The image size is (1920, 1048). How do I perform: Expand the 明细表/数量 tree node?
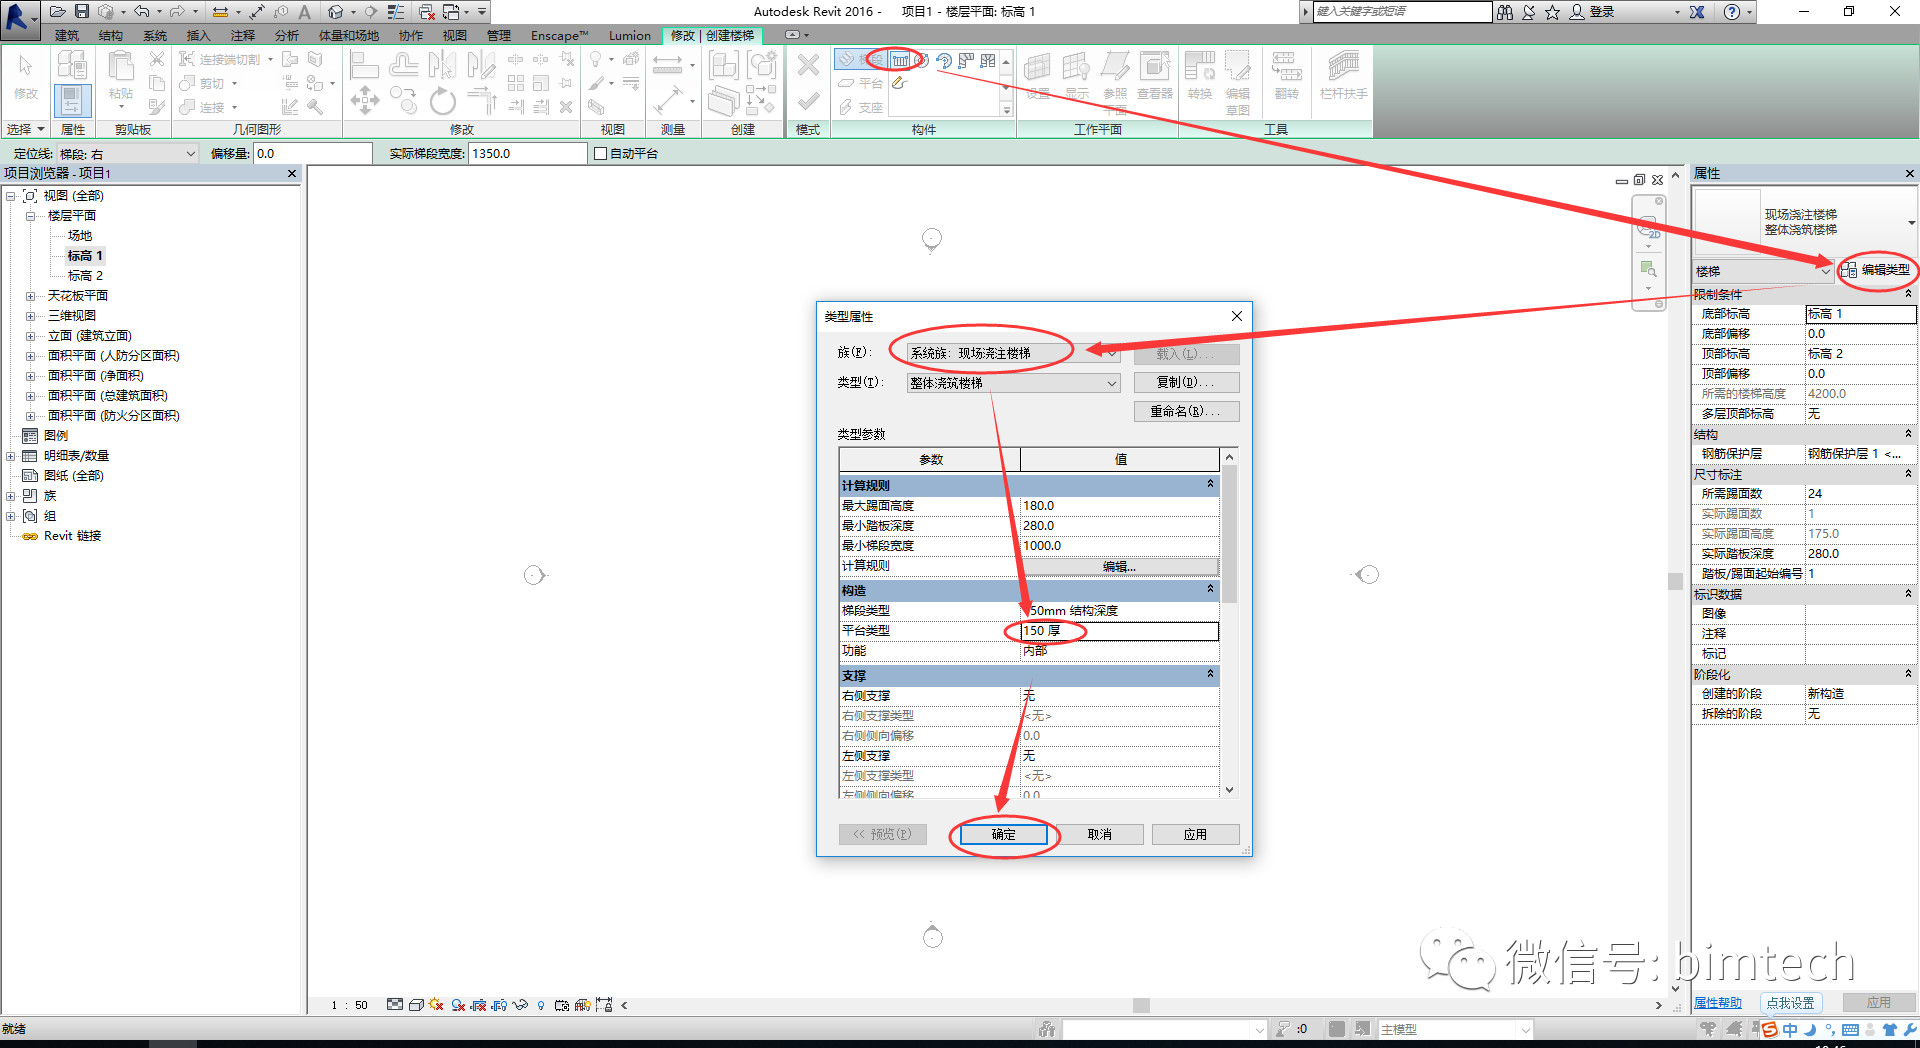click(10, 456)
